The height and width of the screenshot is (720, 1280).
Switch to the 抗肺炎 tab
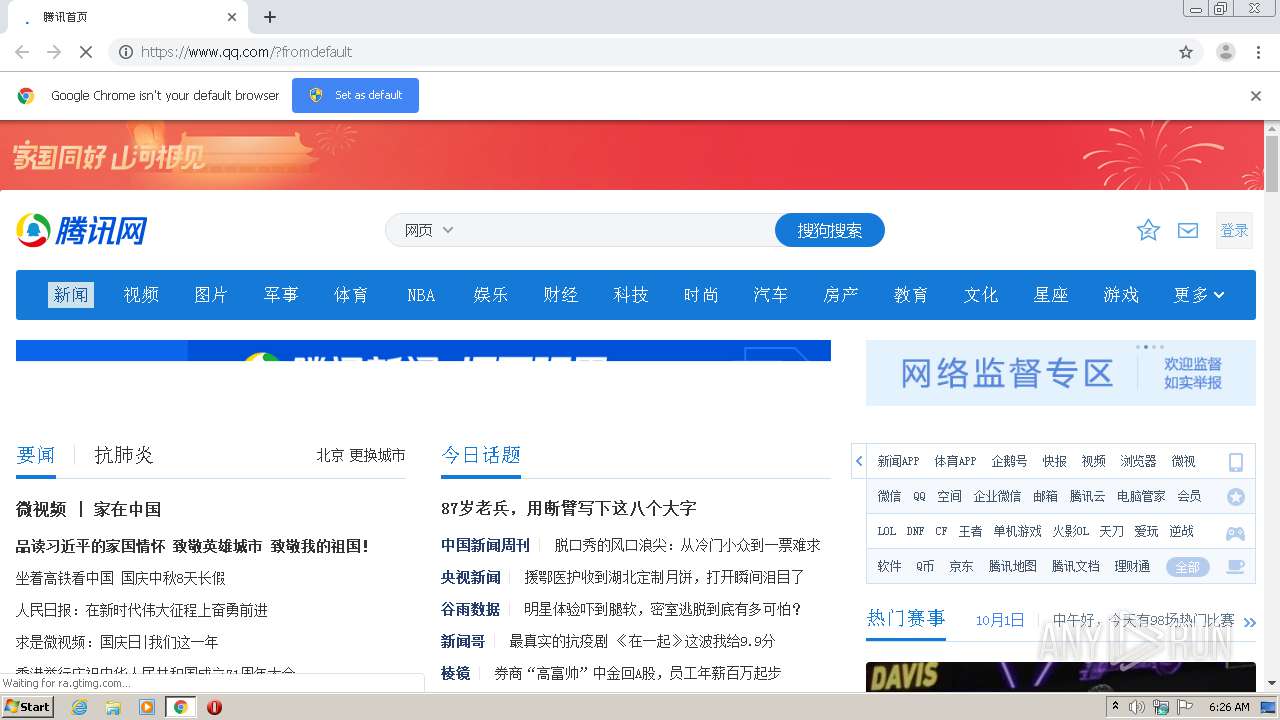[x=124, y=455]
